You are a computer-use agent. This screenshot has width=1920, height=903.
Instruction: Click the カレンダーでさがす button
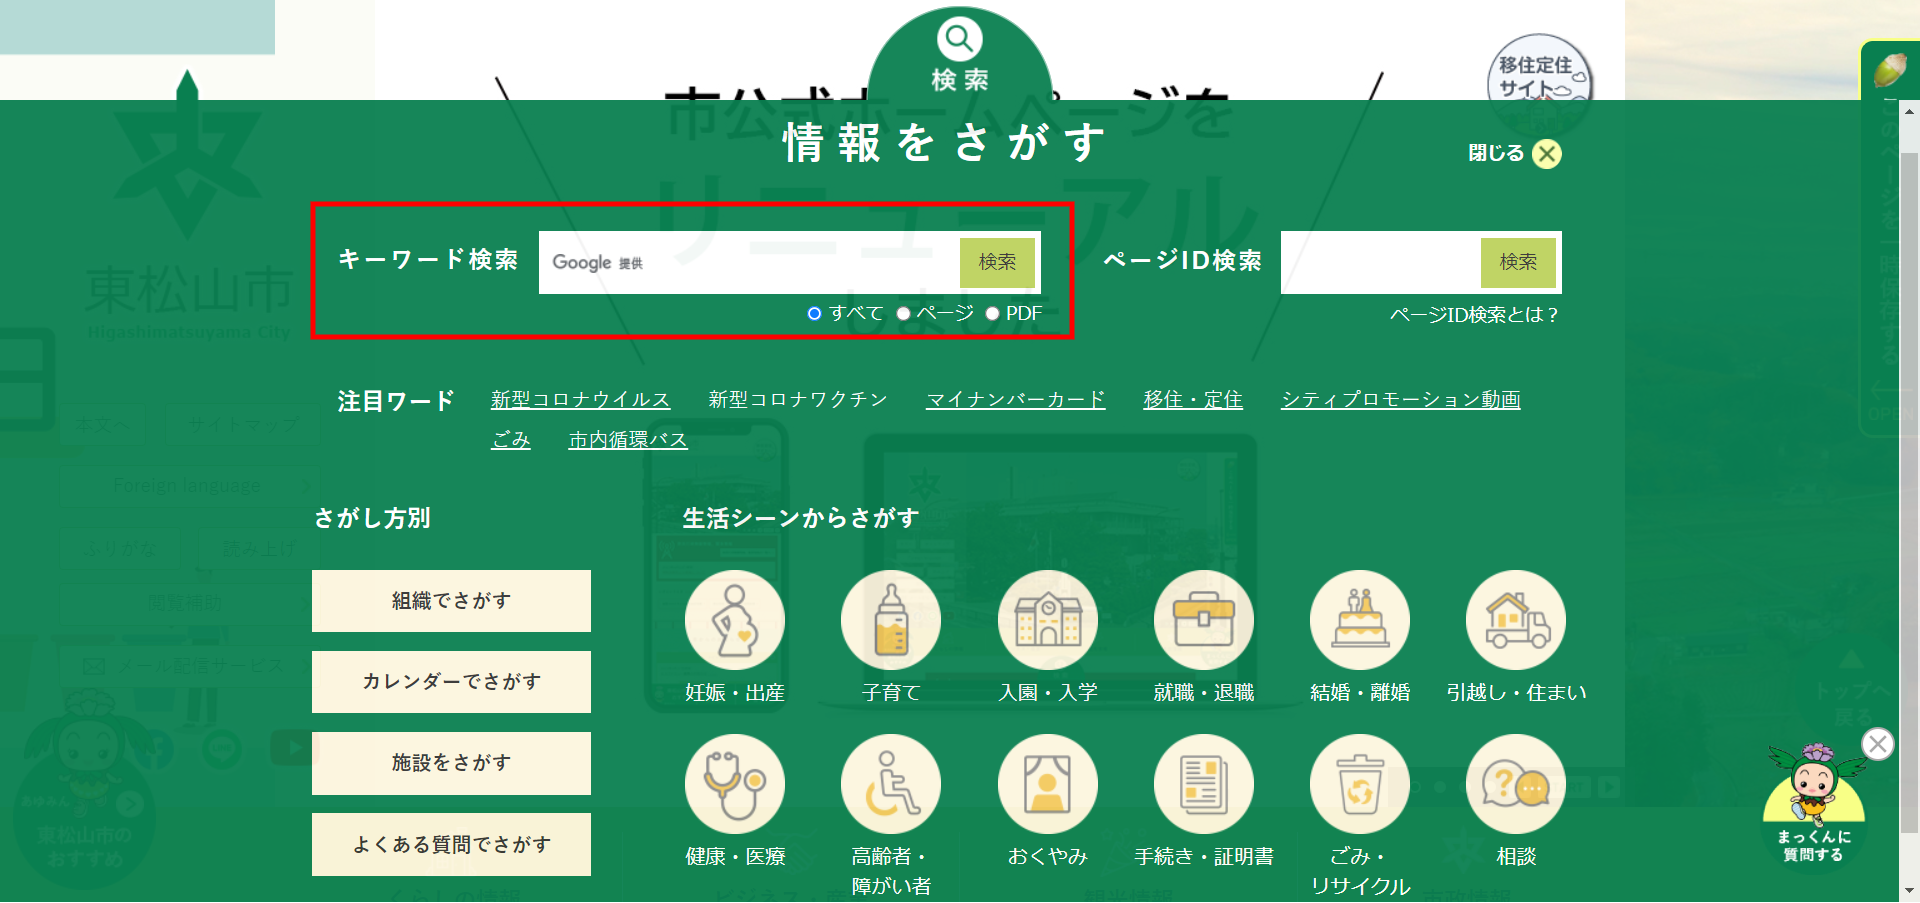click(x=451, y=682)
